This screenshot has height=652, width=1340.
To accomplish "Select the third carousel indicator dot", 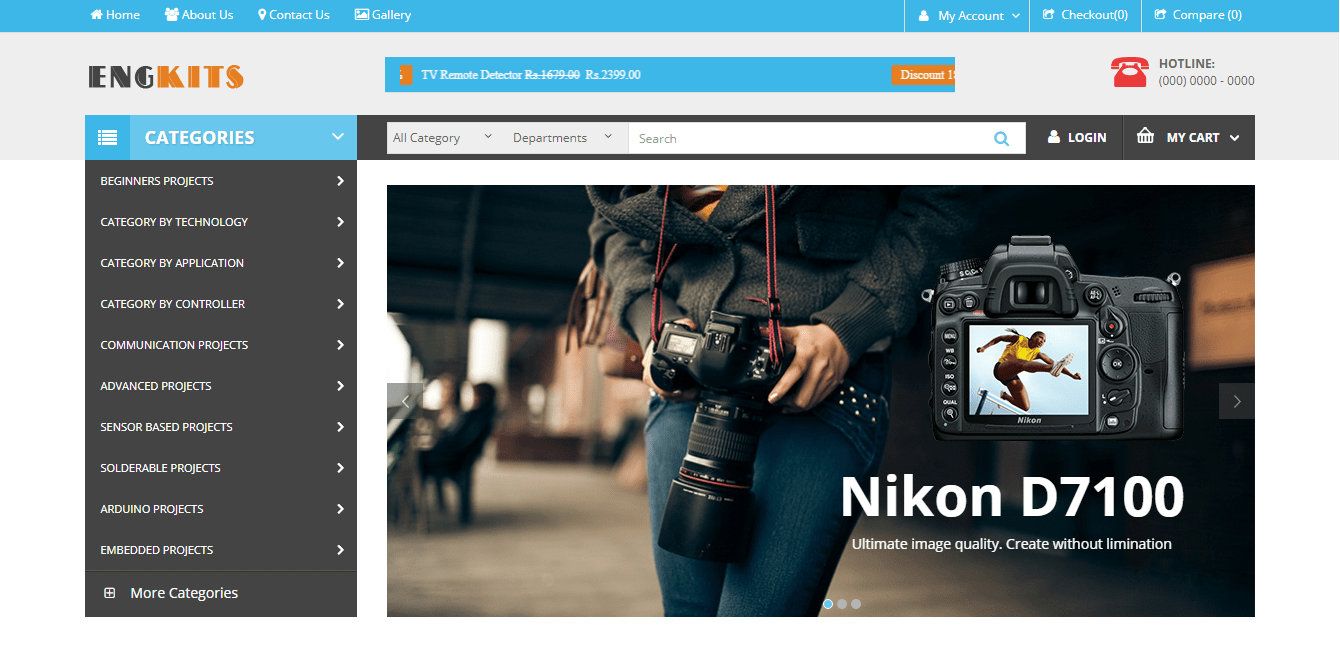I will click(x=856, y=604).
